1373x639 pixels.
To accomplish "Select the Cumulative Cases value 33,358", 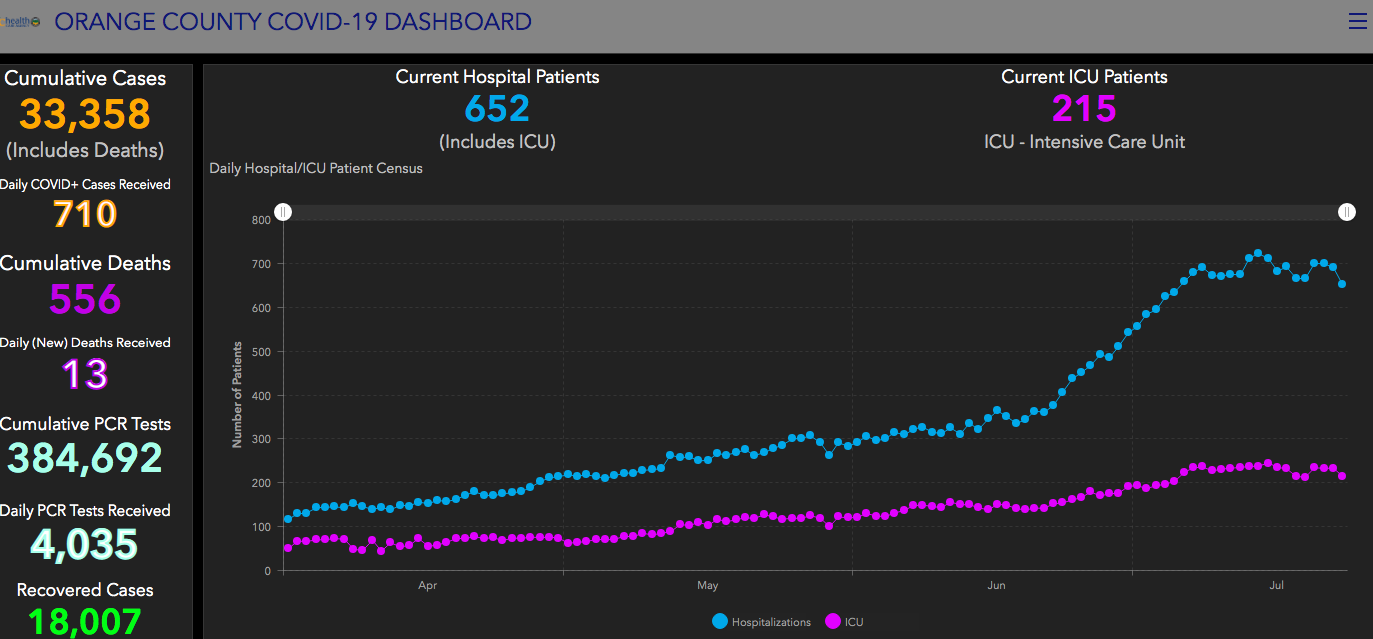I will coord(85,114).
